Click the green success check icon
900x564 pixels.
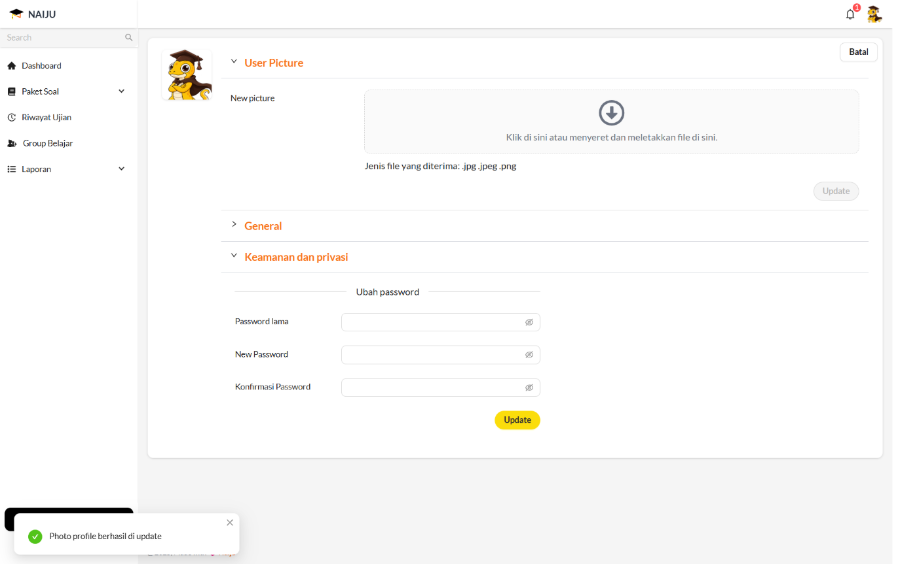35,536
